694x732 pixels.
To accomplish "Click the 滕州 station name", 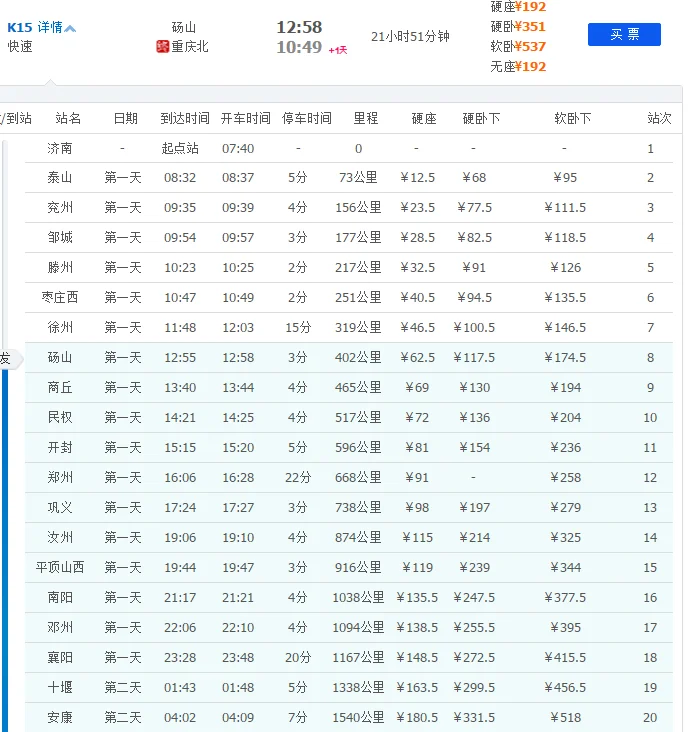I will point(60,267).
